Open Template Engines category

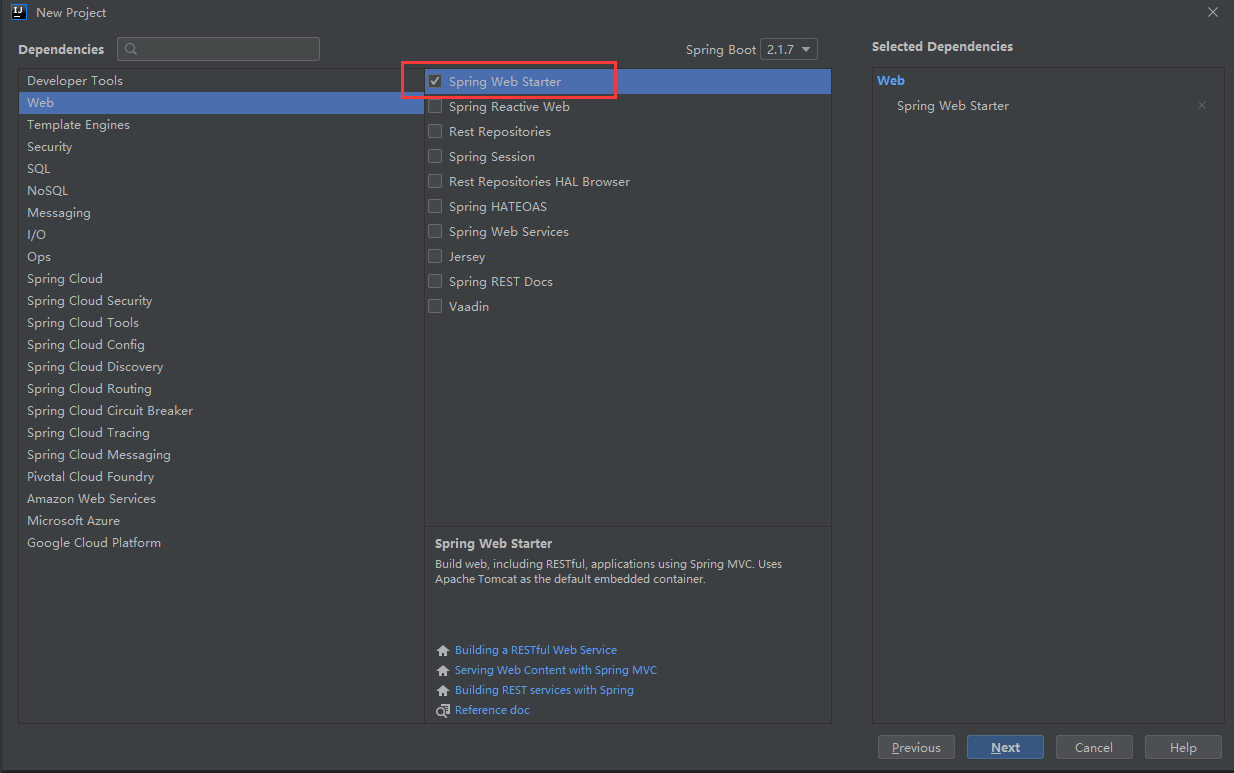pyautogui.click(x=221, y=125)
